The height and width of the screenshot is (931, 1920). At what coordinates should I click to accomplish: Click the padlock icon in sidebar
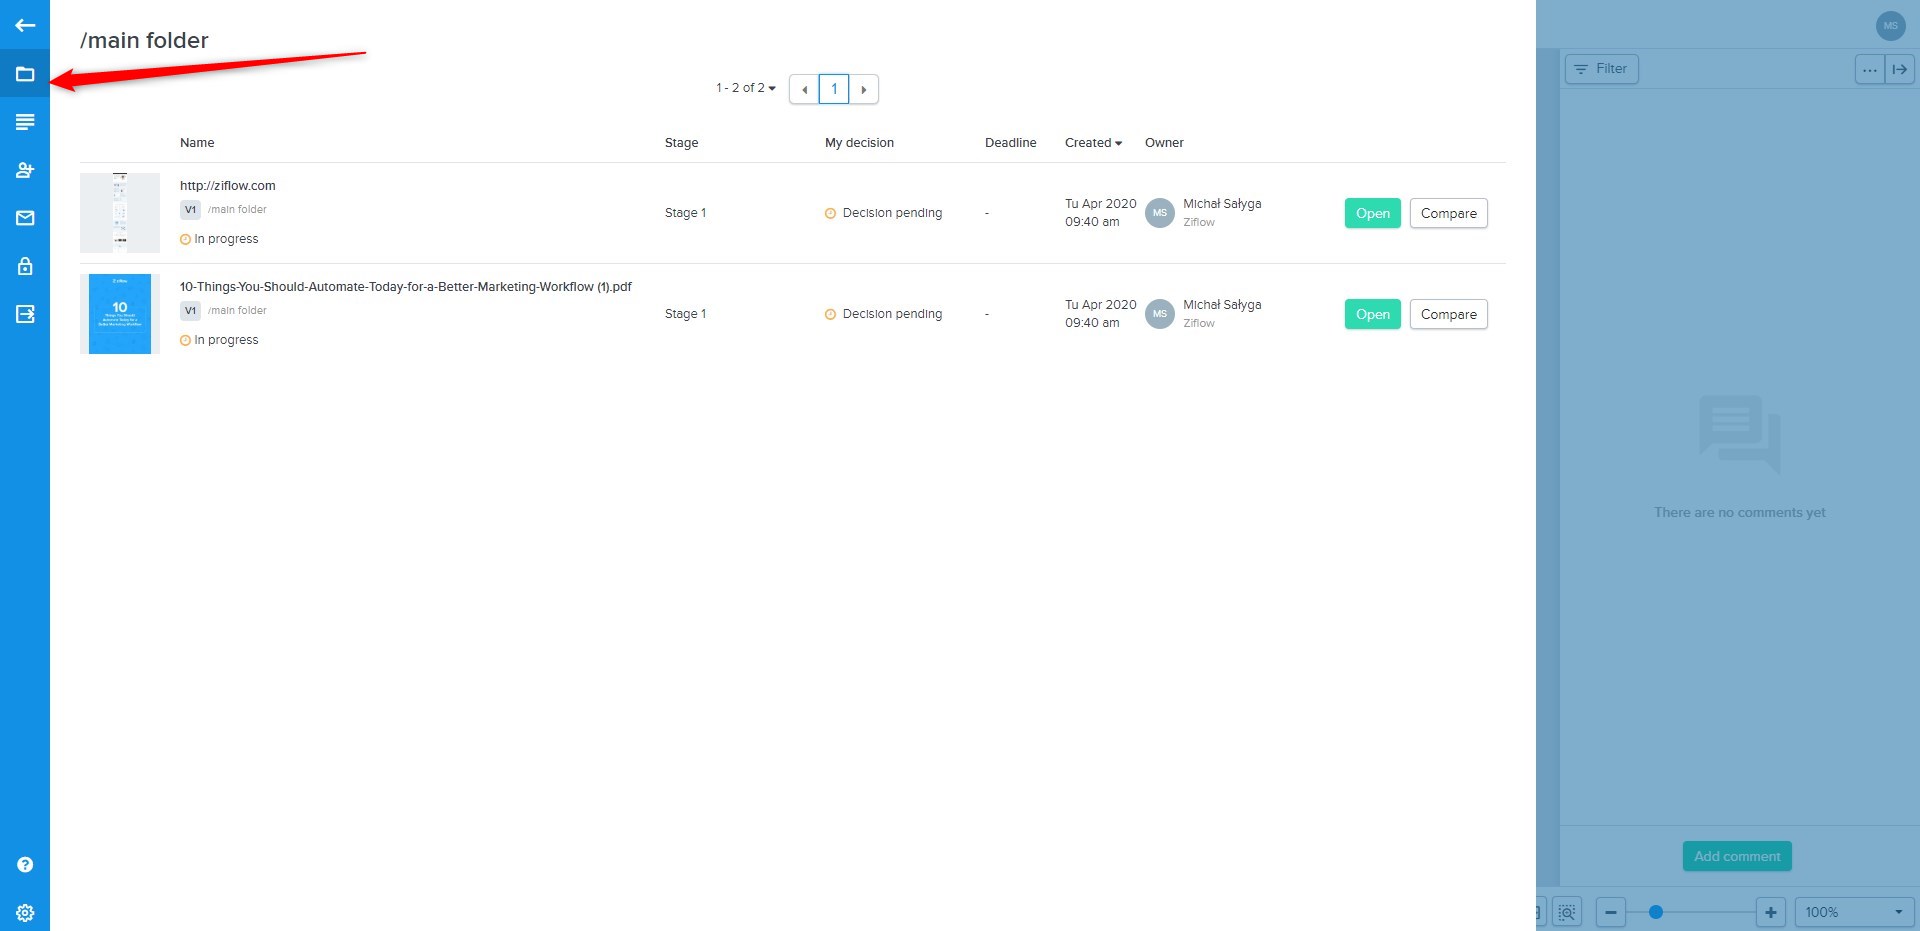25,266
